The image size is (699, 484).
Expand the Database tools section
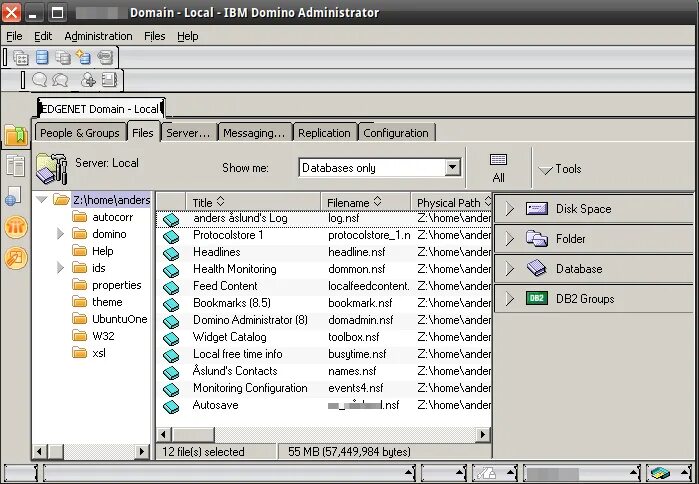510,269
